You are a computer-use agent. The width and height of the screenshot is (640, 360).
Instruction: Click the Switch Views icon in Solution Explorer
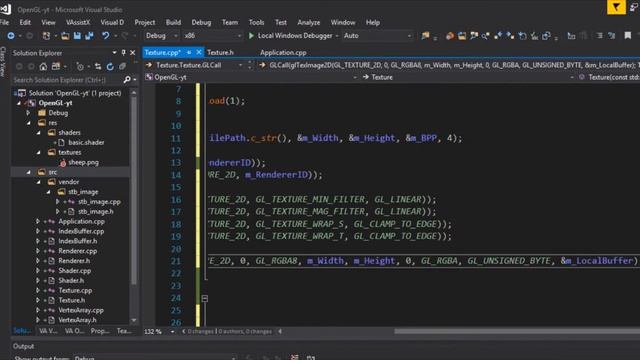point(56,67)
